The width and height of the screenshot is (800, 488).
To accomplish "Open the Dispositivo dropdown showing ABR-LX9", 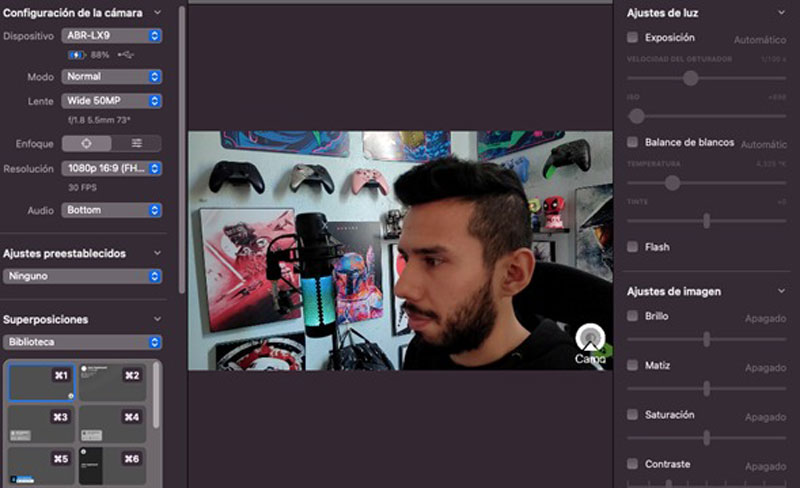I will [111, 36].
